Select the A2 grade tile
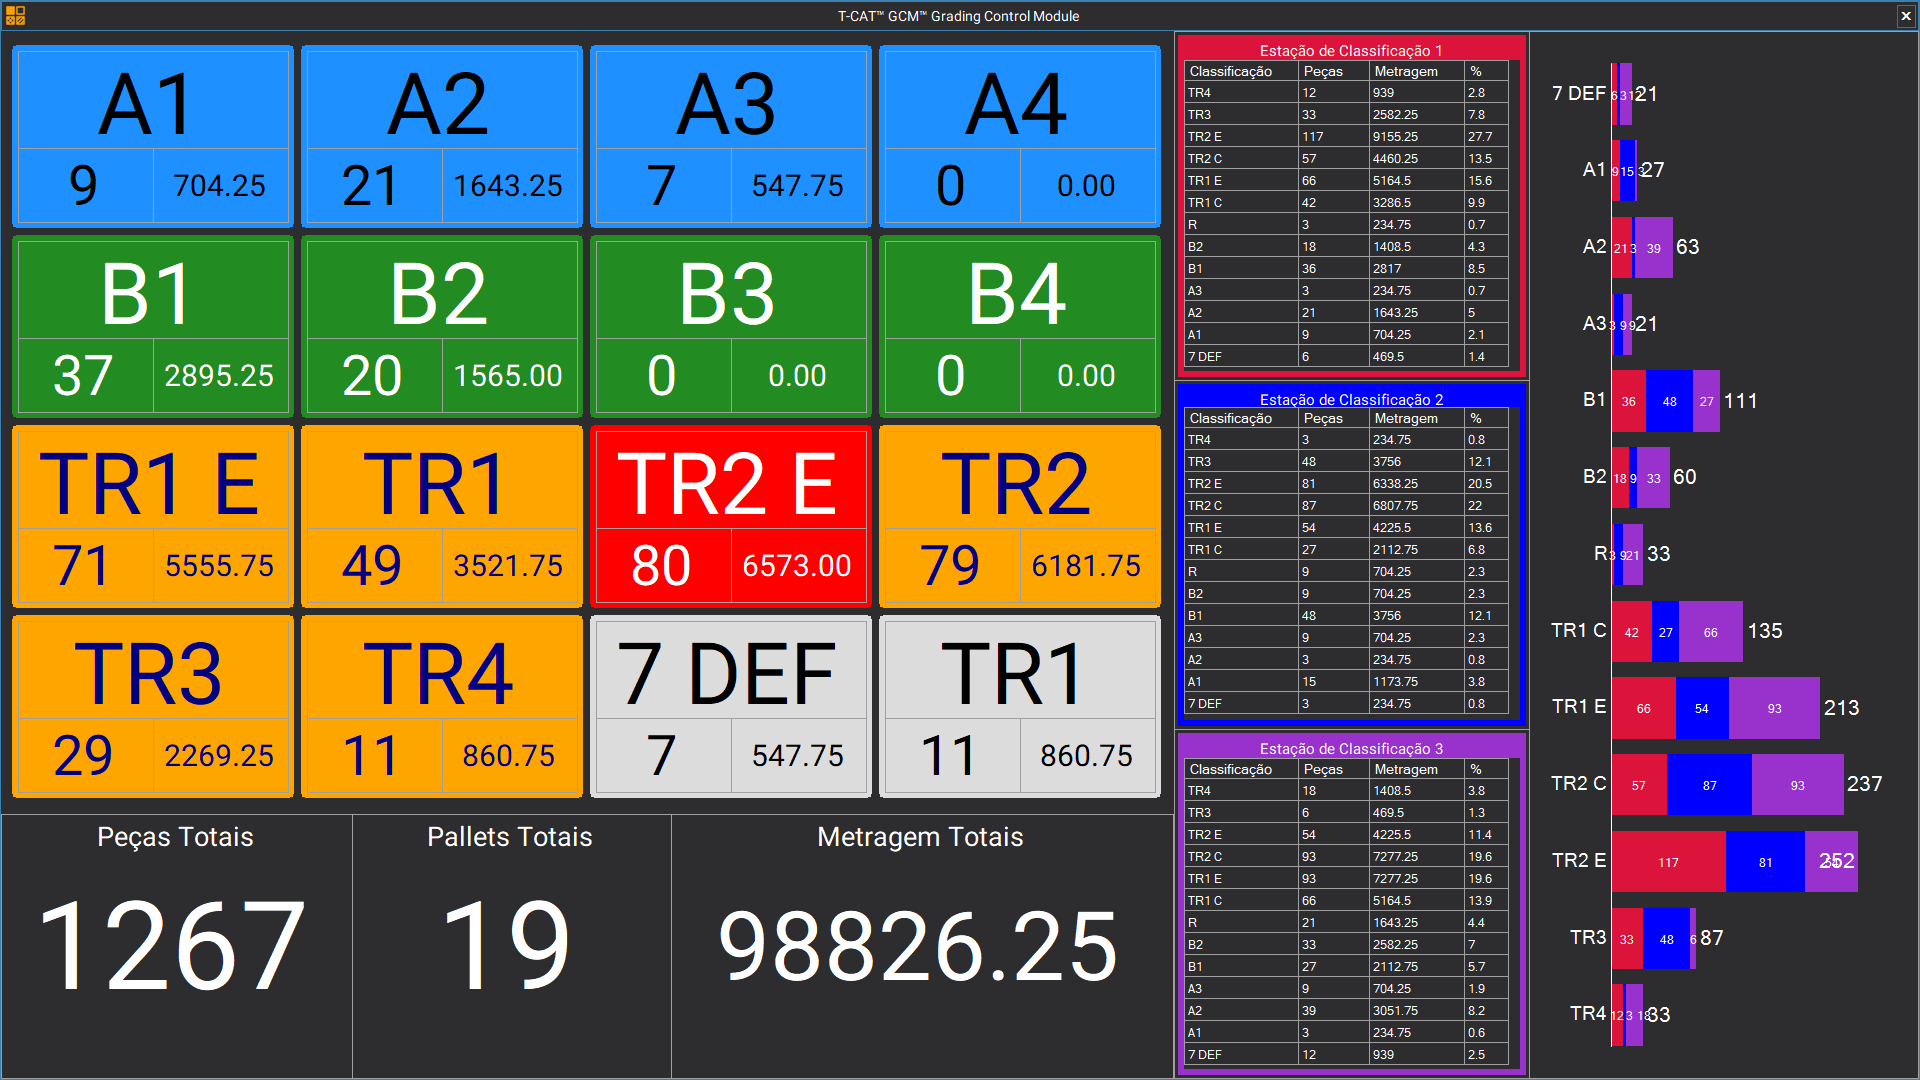1920x1080 pixels. 442,137
